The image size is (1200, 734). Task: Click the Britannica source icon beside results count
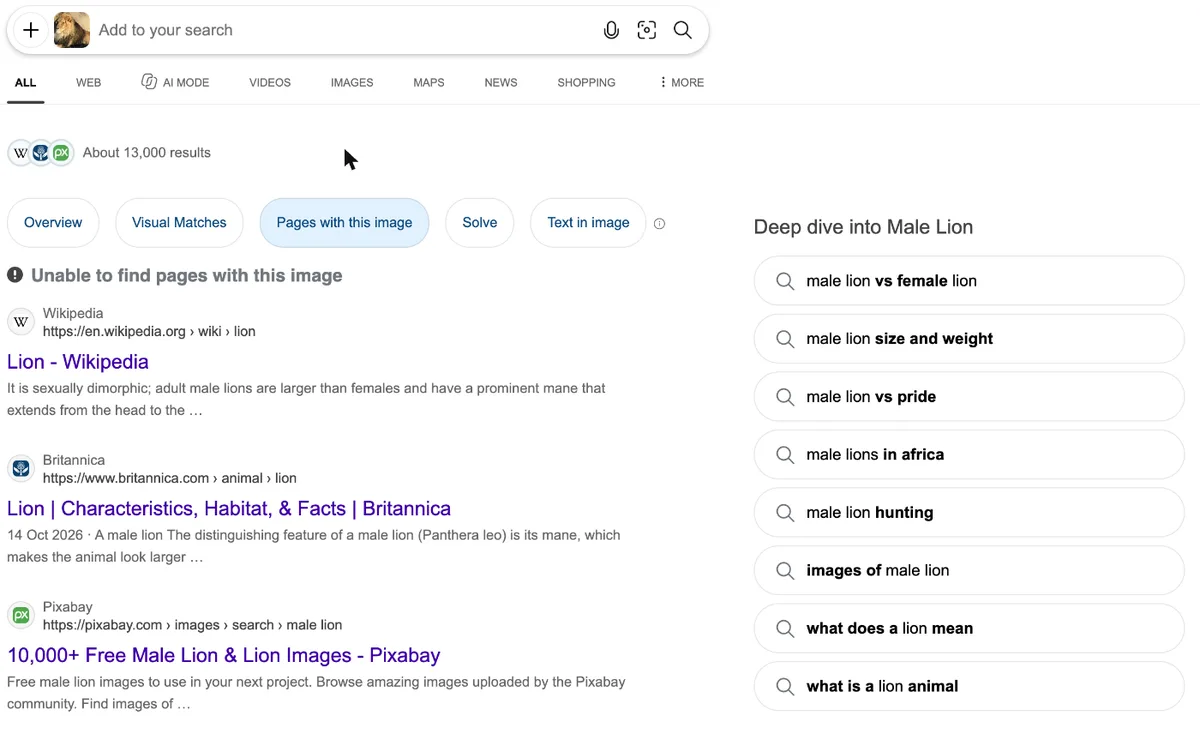[41, 153]
